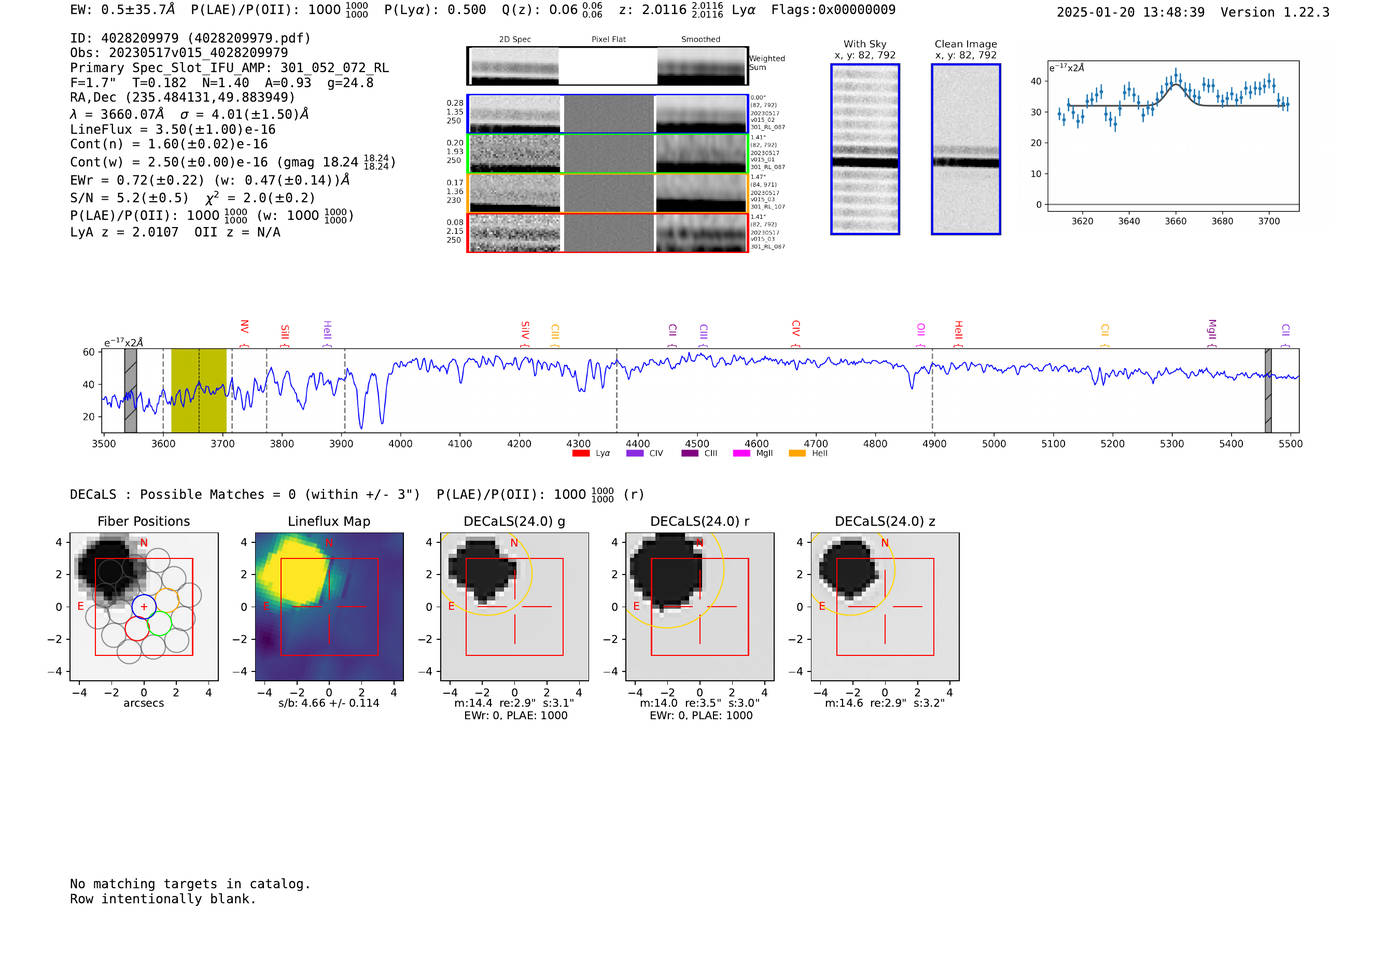Open the With Sky image thumbnail
Image resolution: width=1400 pixels, height=953 pixels.
865,149
